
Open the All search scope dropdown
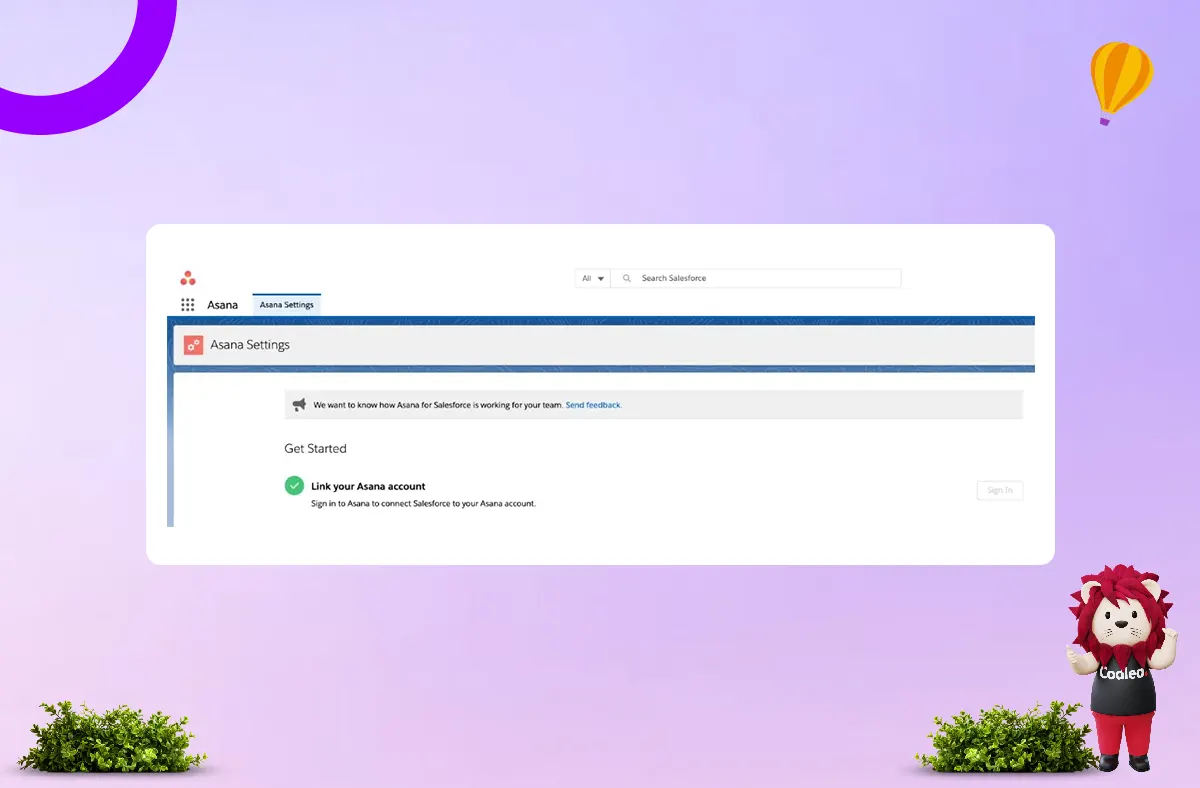click(593, 278)
